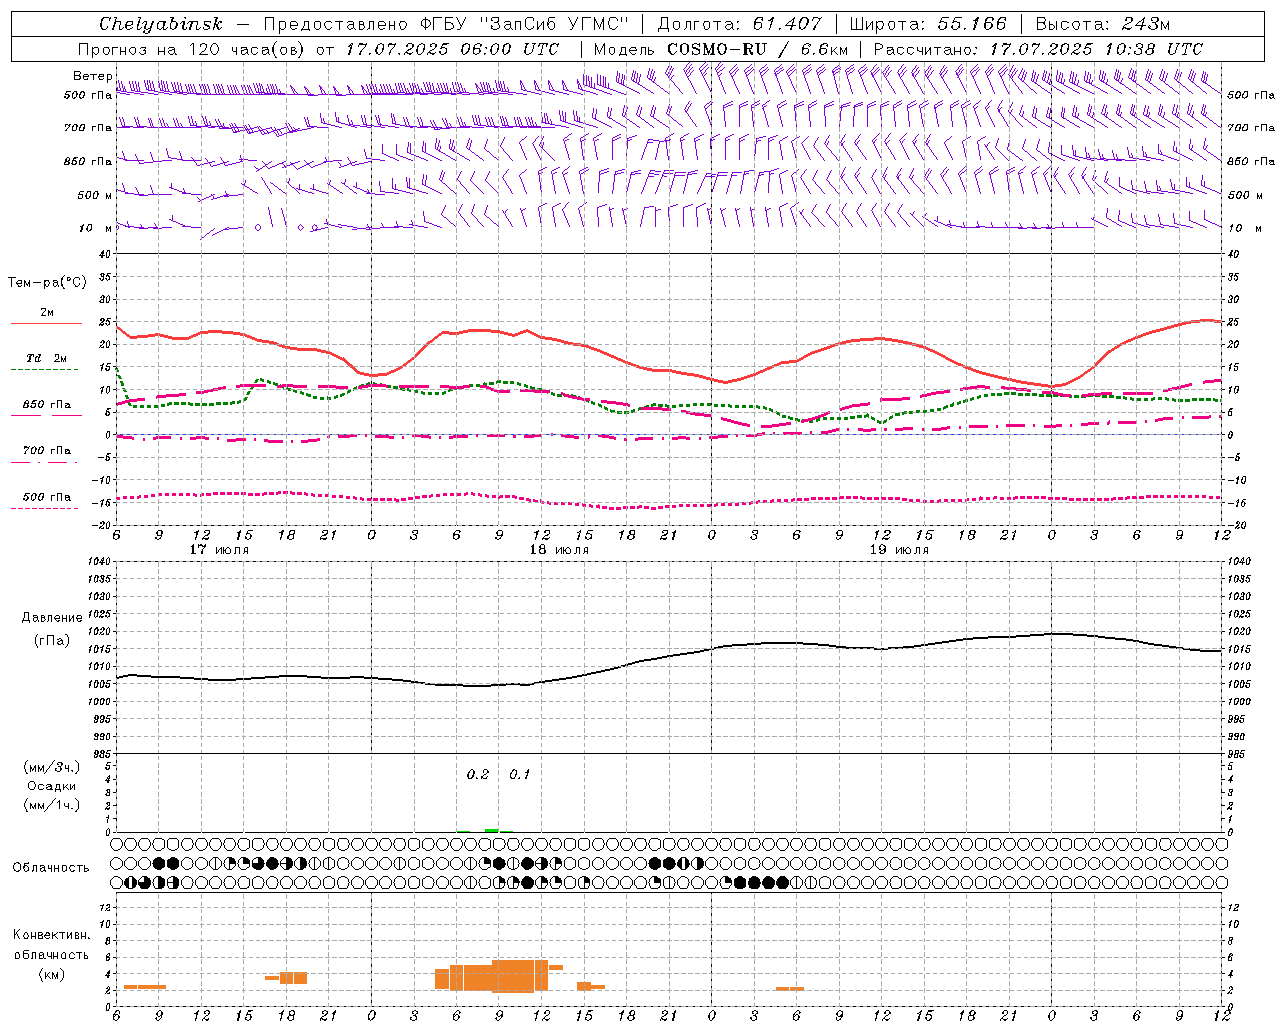Click small orange convective bar near 6h on 19 июля
Screen dimensions: 1280x1024
pyautogui.click(x=789, y=989)
